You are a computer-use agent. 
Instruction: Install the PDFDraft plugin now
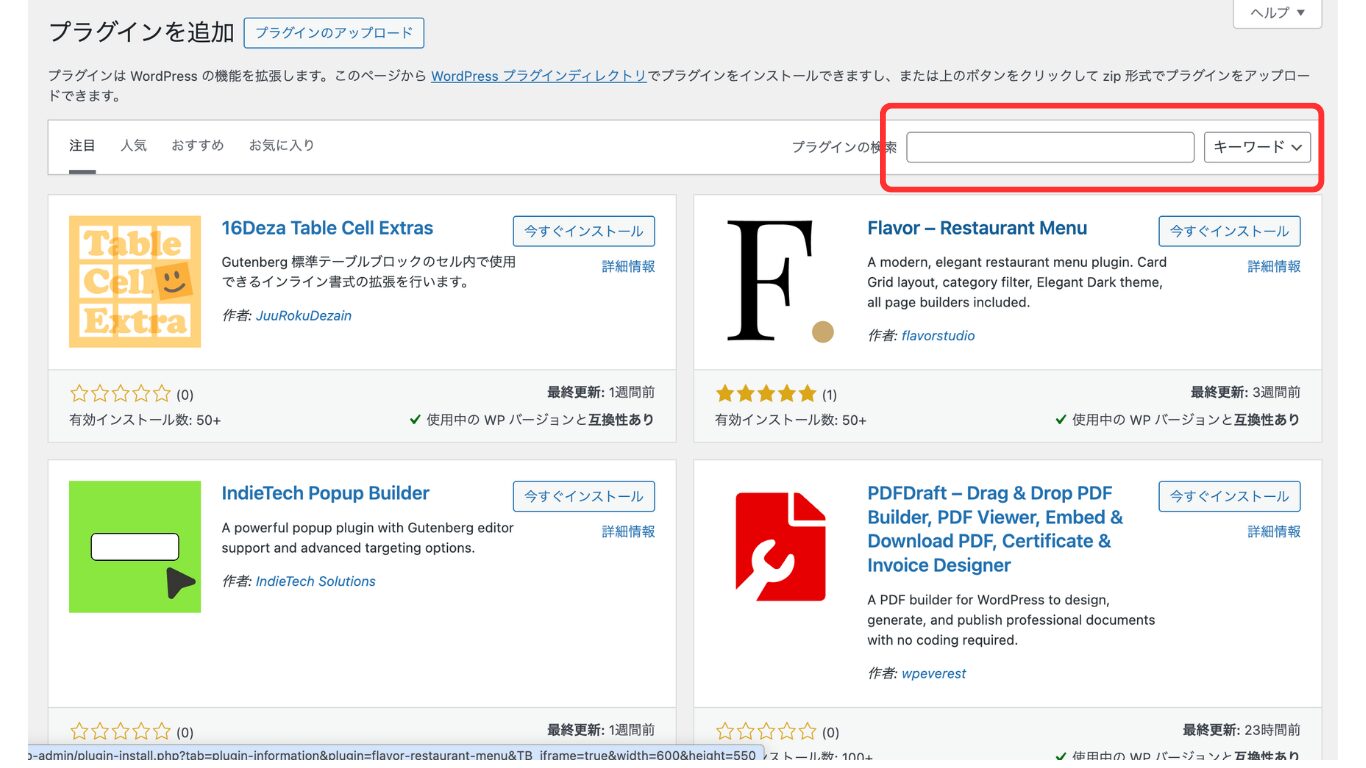(1230, 496)
